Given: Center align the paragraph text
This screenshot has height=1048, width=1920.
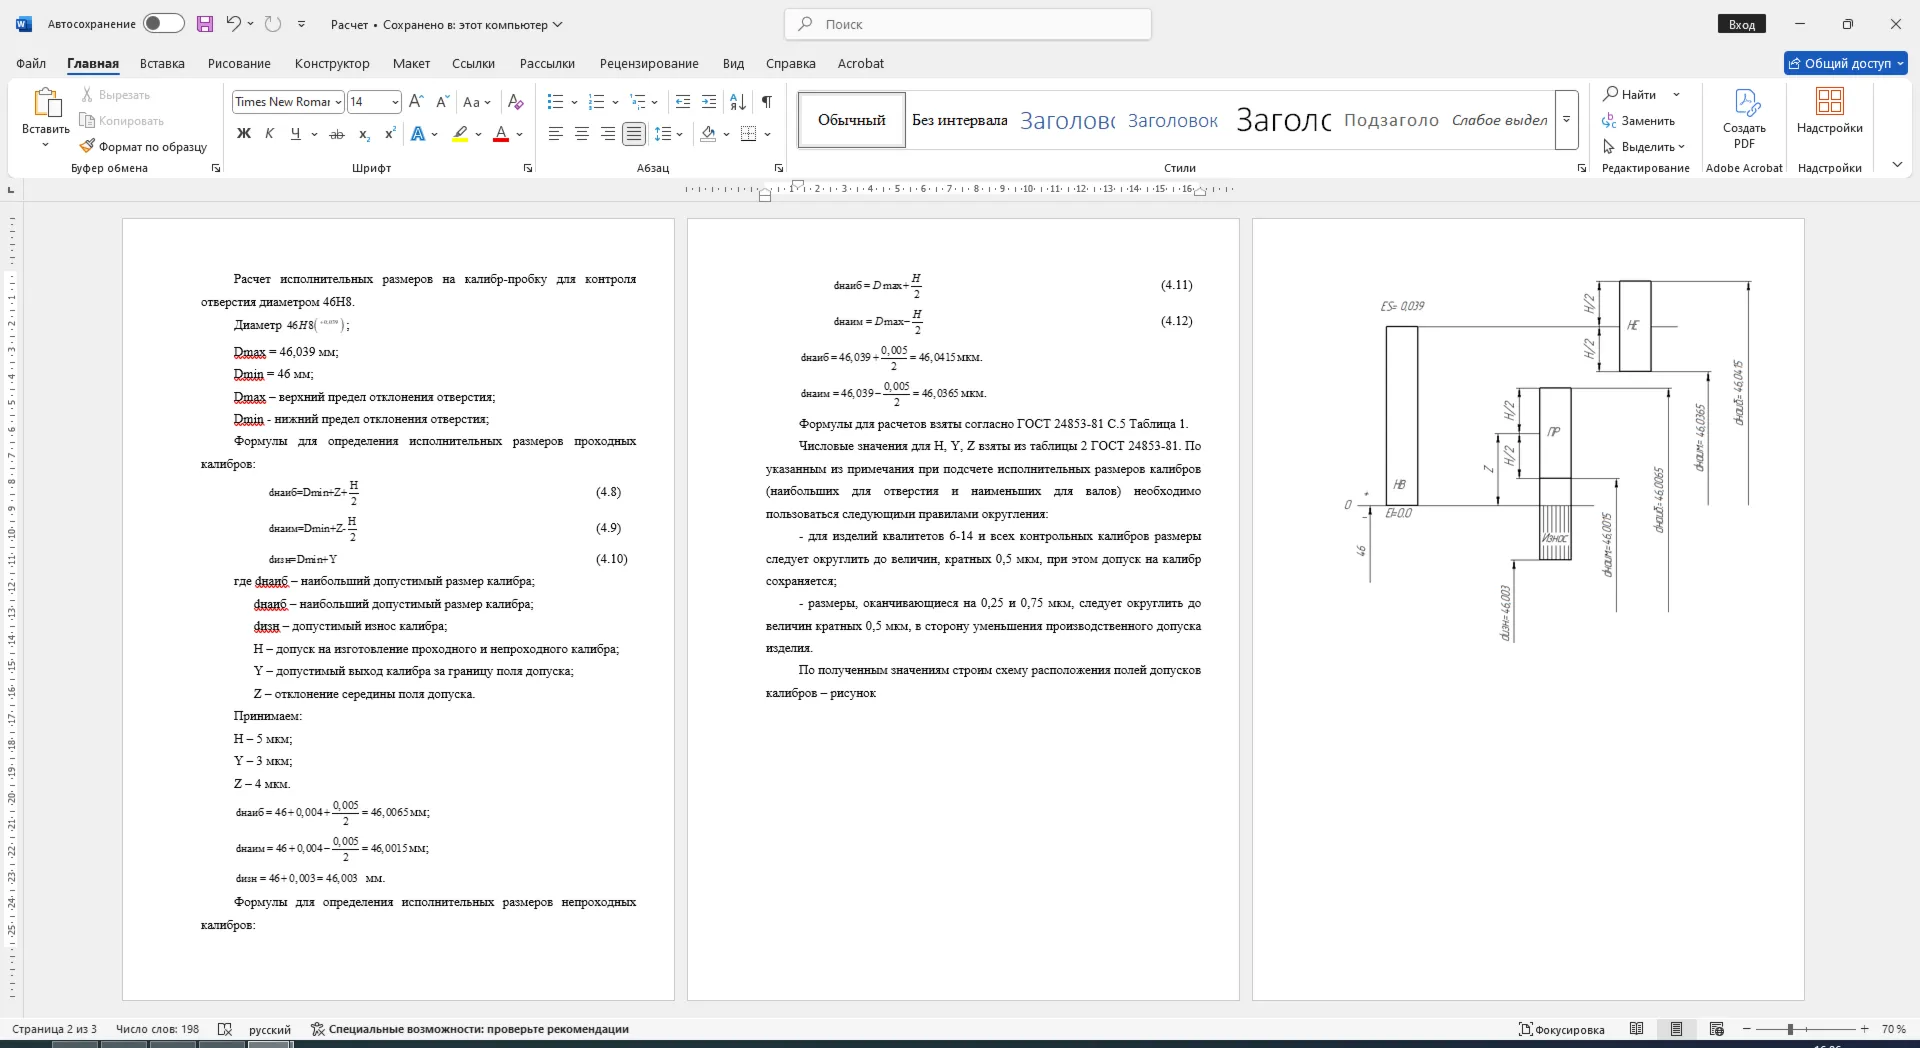Looking at the screenshot, I should coord(582,134).
